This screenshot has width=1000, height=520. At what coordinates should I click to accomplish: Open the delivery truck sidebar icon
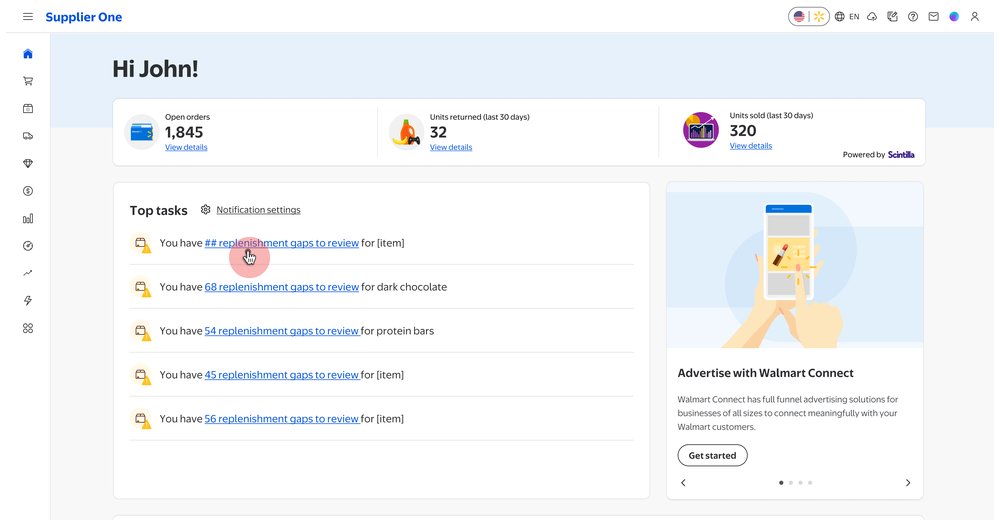[28, 136]
